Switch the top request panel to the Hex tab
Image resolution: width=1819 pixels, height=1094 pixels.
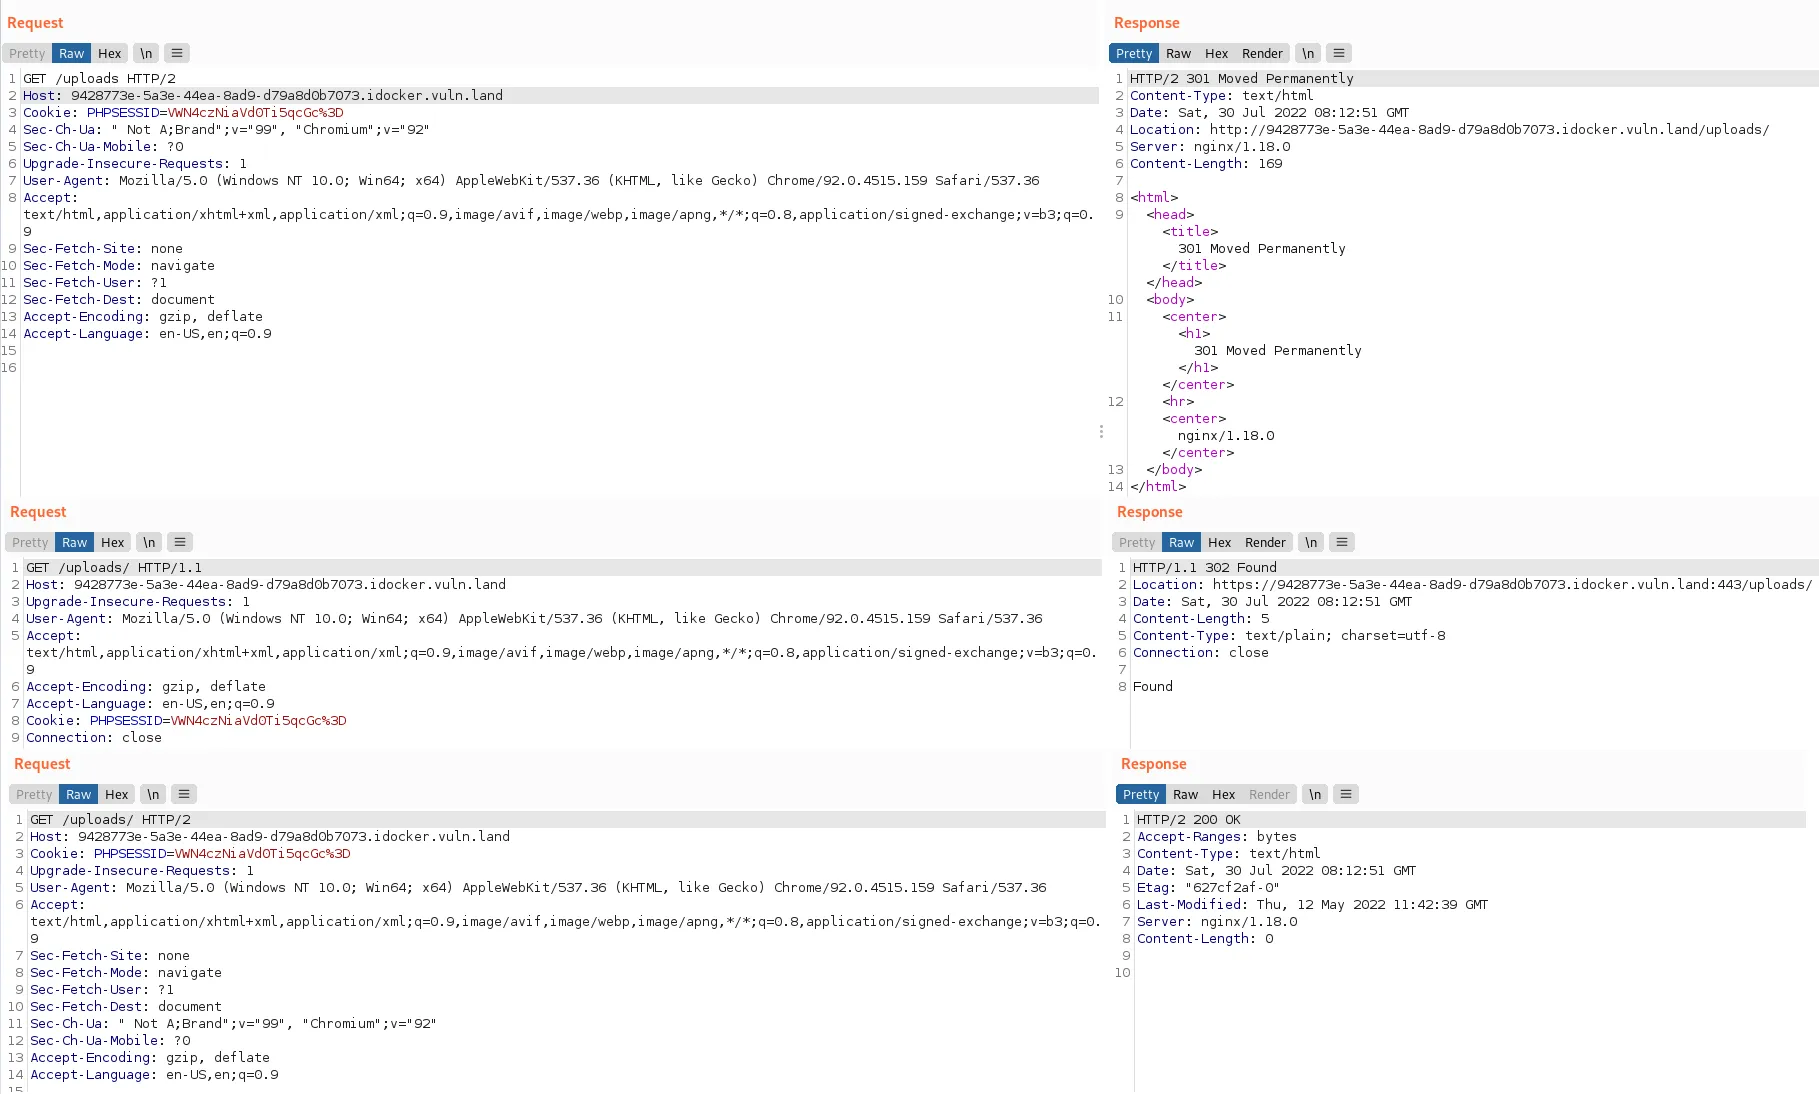point(110,53)
